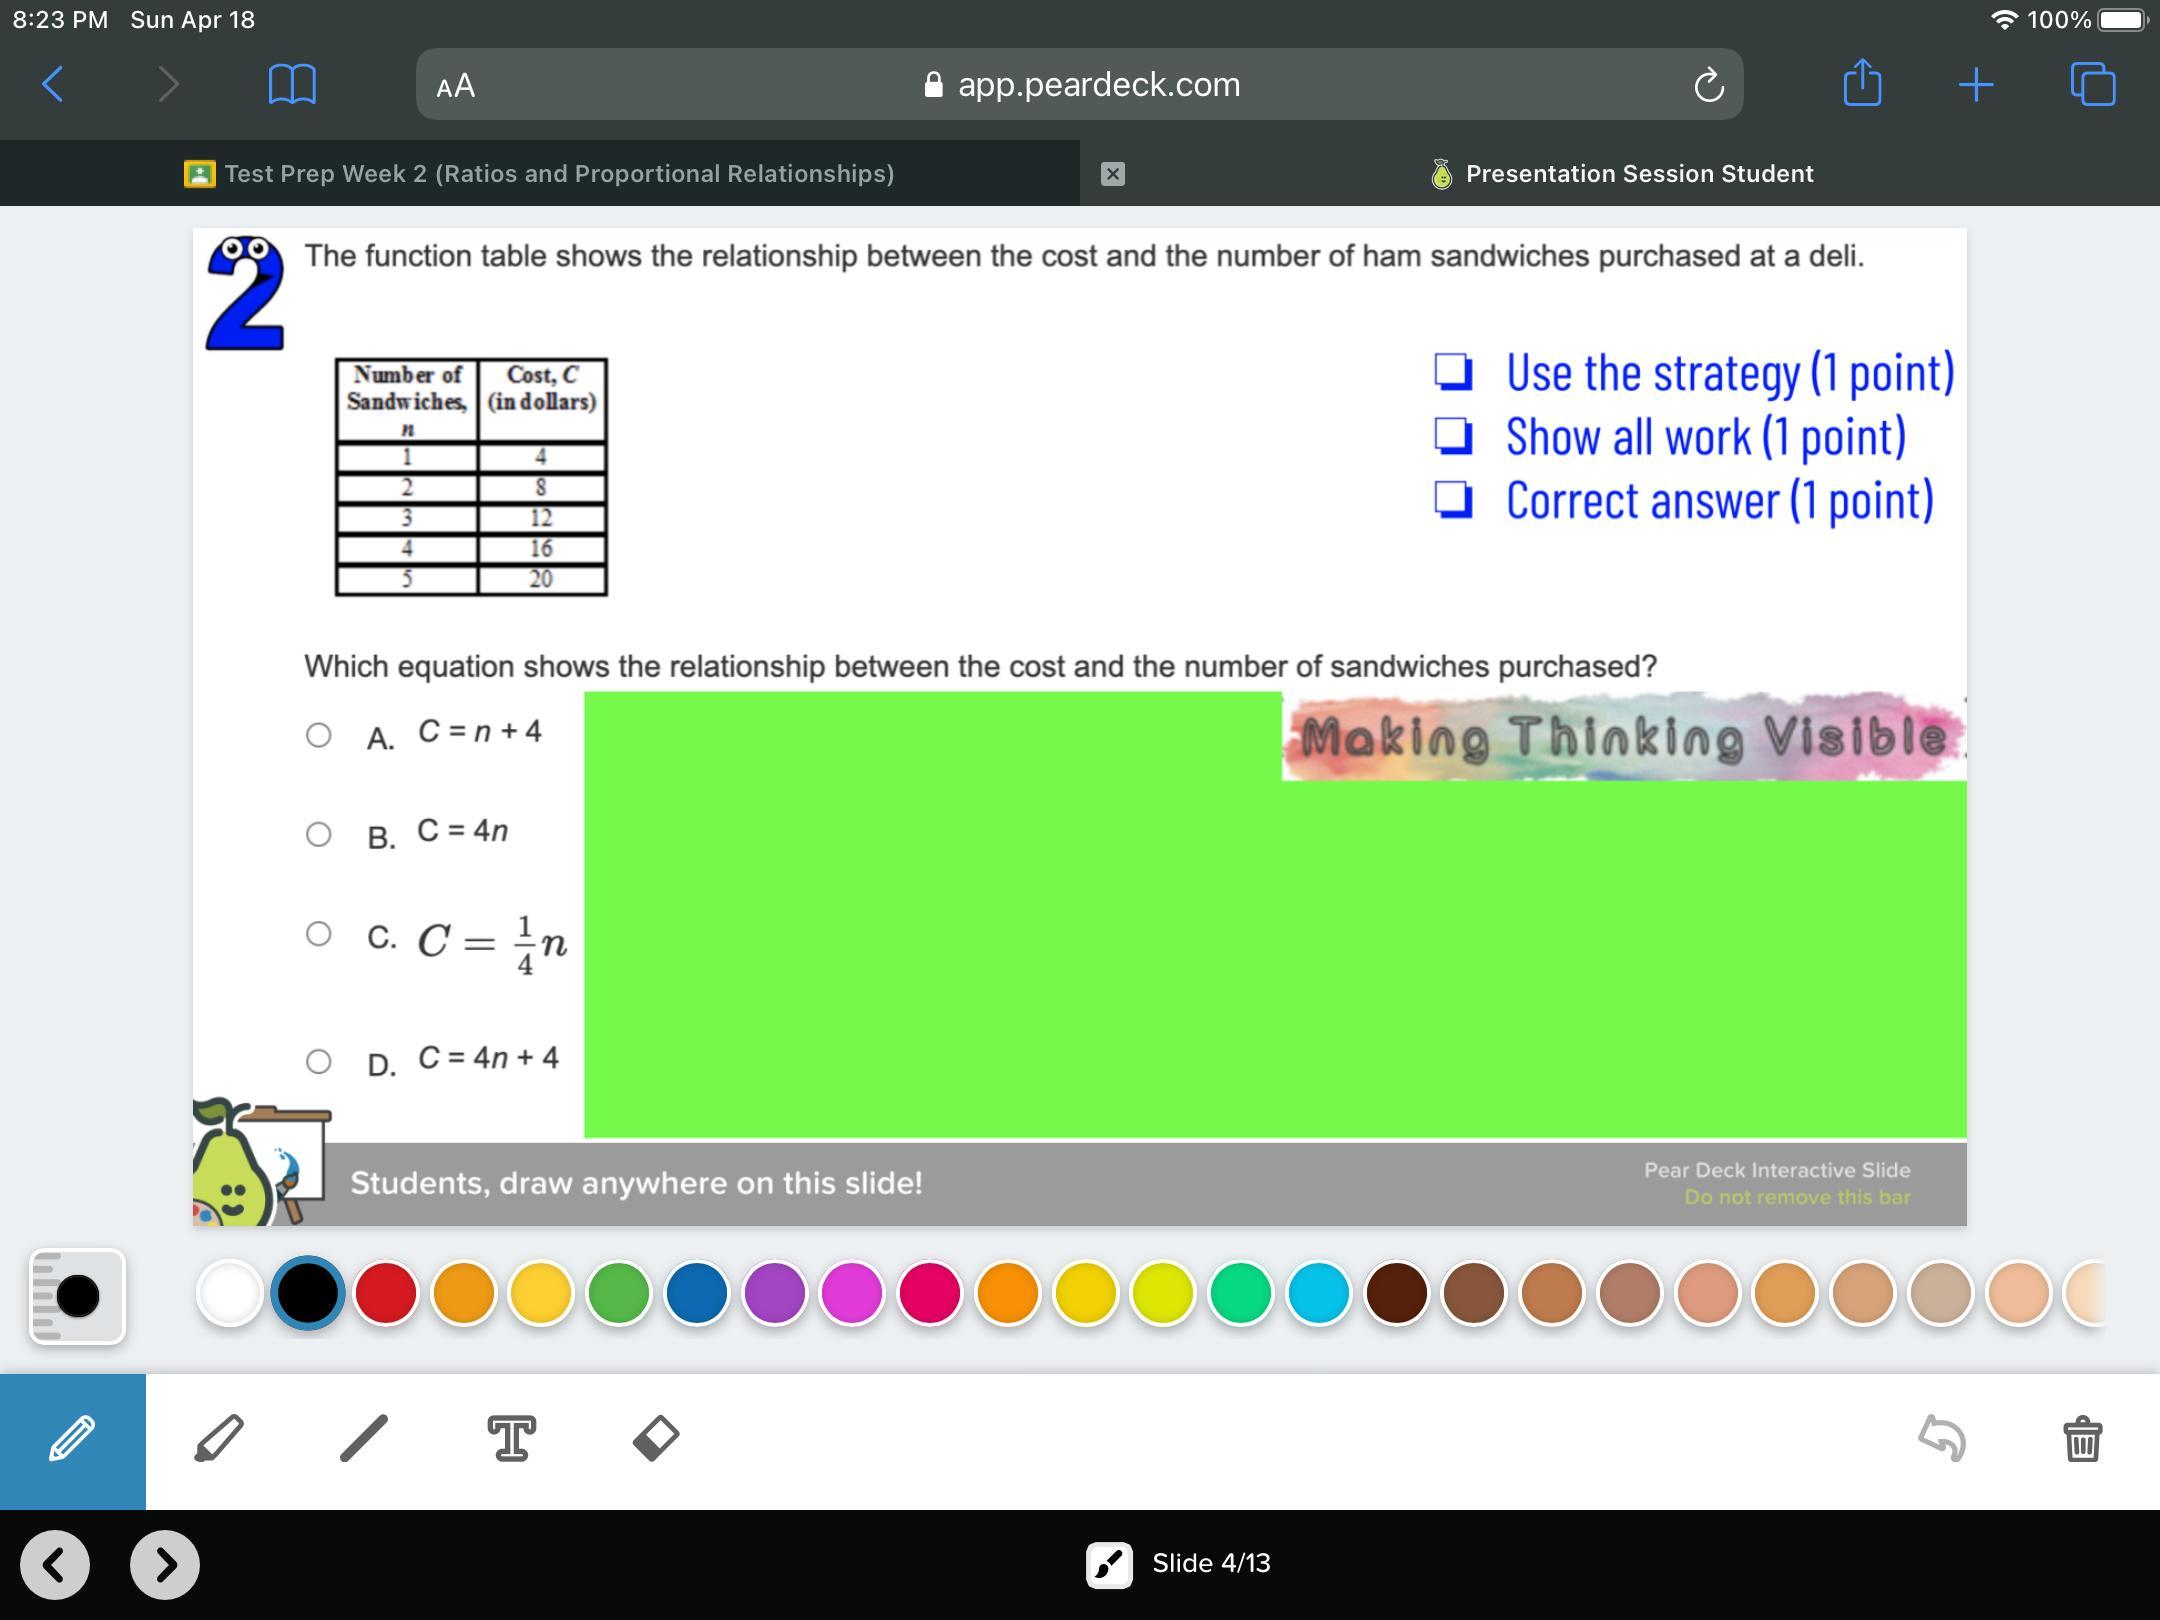Screen dimensions: 2160x1620
Task: Open the Safari bookmarks book icon
Action: click(x=292, y=84)
